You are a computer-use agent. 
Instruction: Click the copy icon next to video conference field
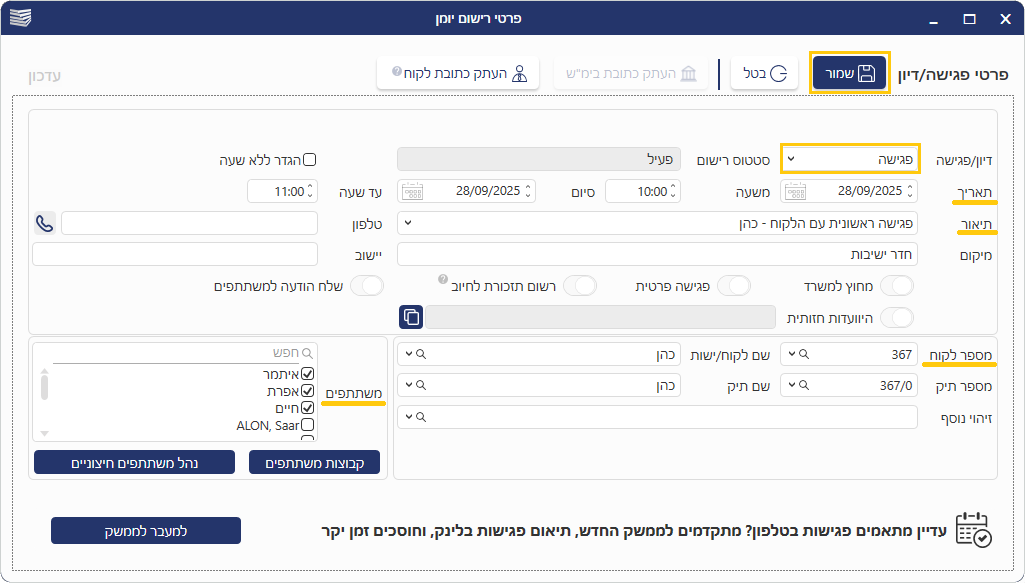pyautogui.click(x=411, y=317)
